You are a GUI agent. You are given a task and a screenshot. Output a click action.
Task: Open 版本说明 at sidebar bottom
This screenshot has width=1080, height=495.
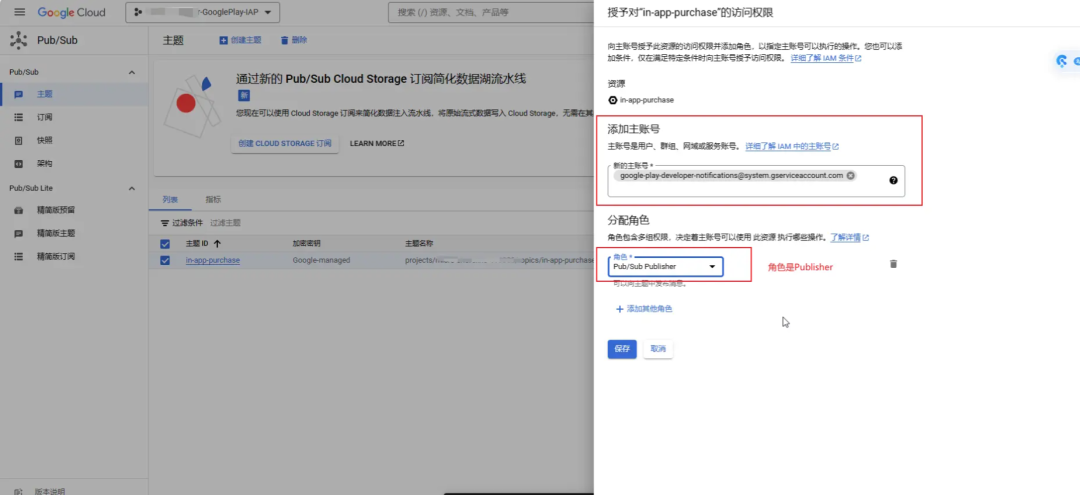tap(50, 492)
